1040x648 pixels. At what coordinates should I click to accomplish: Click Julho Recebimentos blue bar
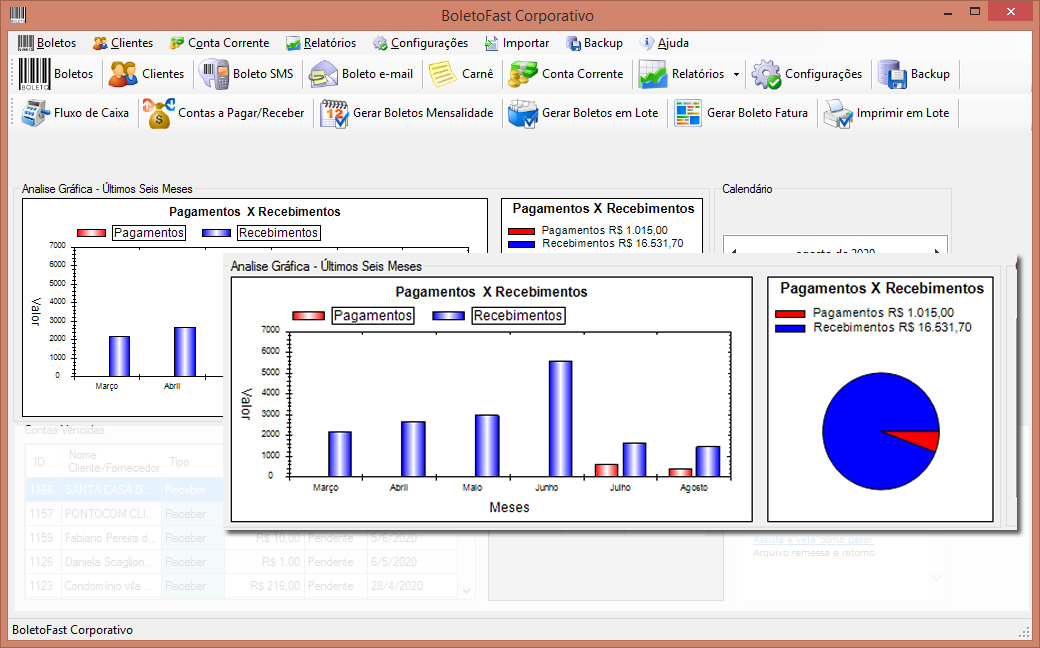[x=634, y=460]
